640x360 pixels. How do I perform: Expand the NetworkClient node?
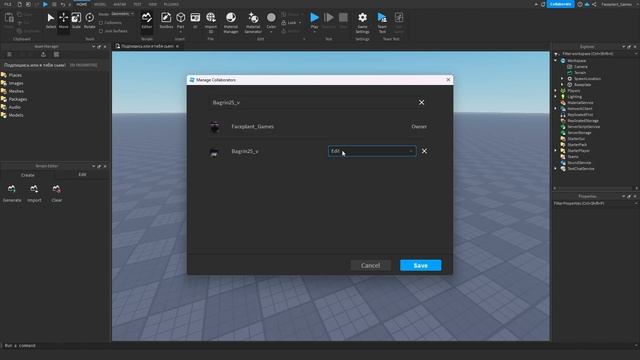[556, 109]
